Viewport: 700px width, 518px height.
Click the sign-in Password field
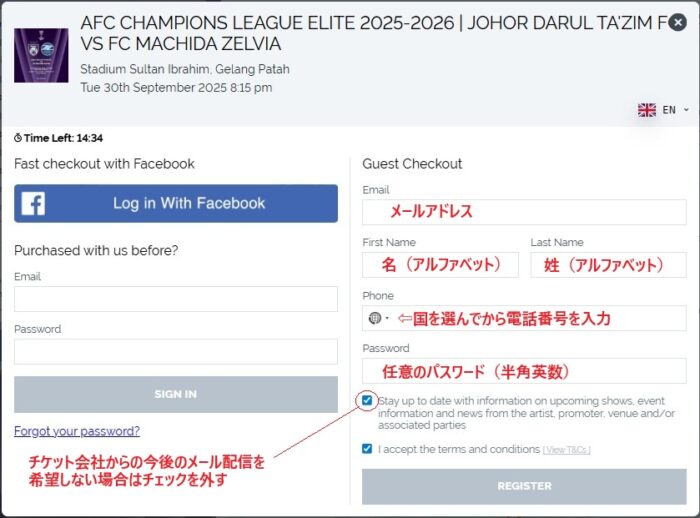(176, 351)
